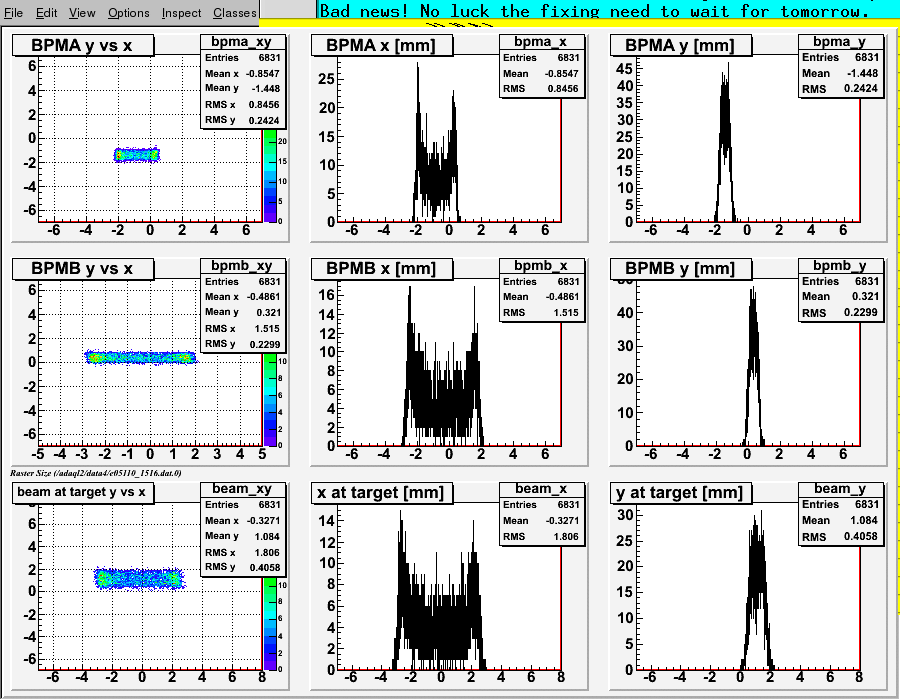Viewport: 900px width, 700px height.
Task: Click 'Mean y 1.084' in beam_xy stats
Action: 242,536
